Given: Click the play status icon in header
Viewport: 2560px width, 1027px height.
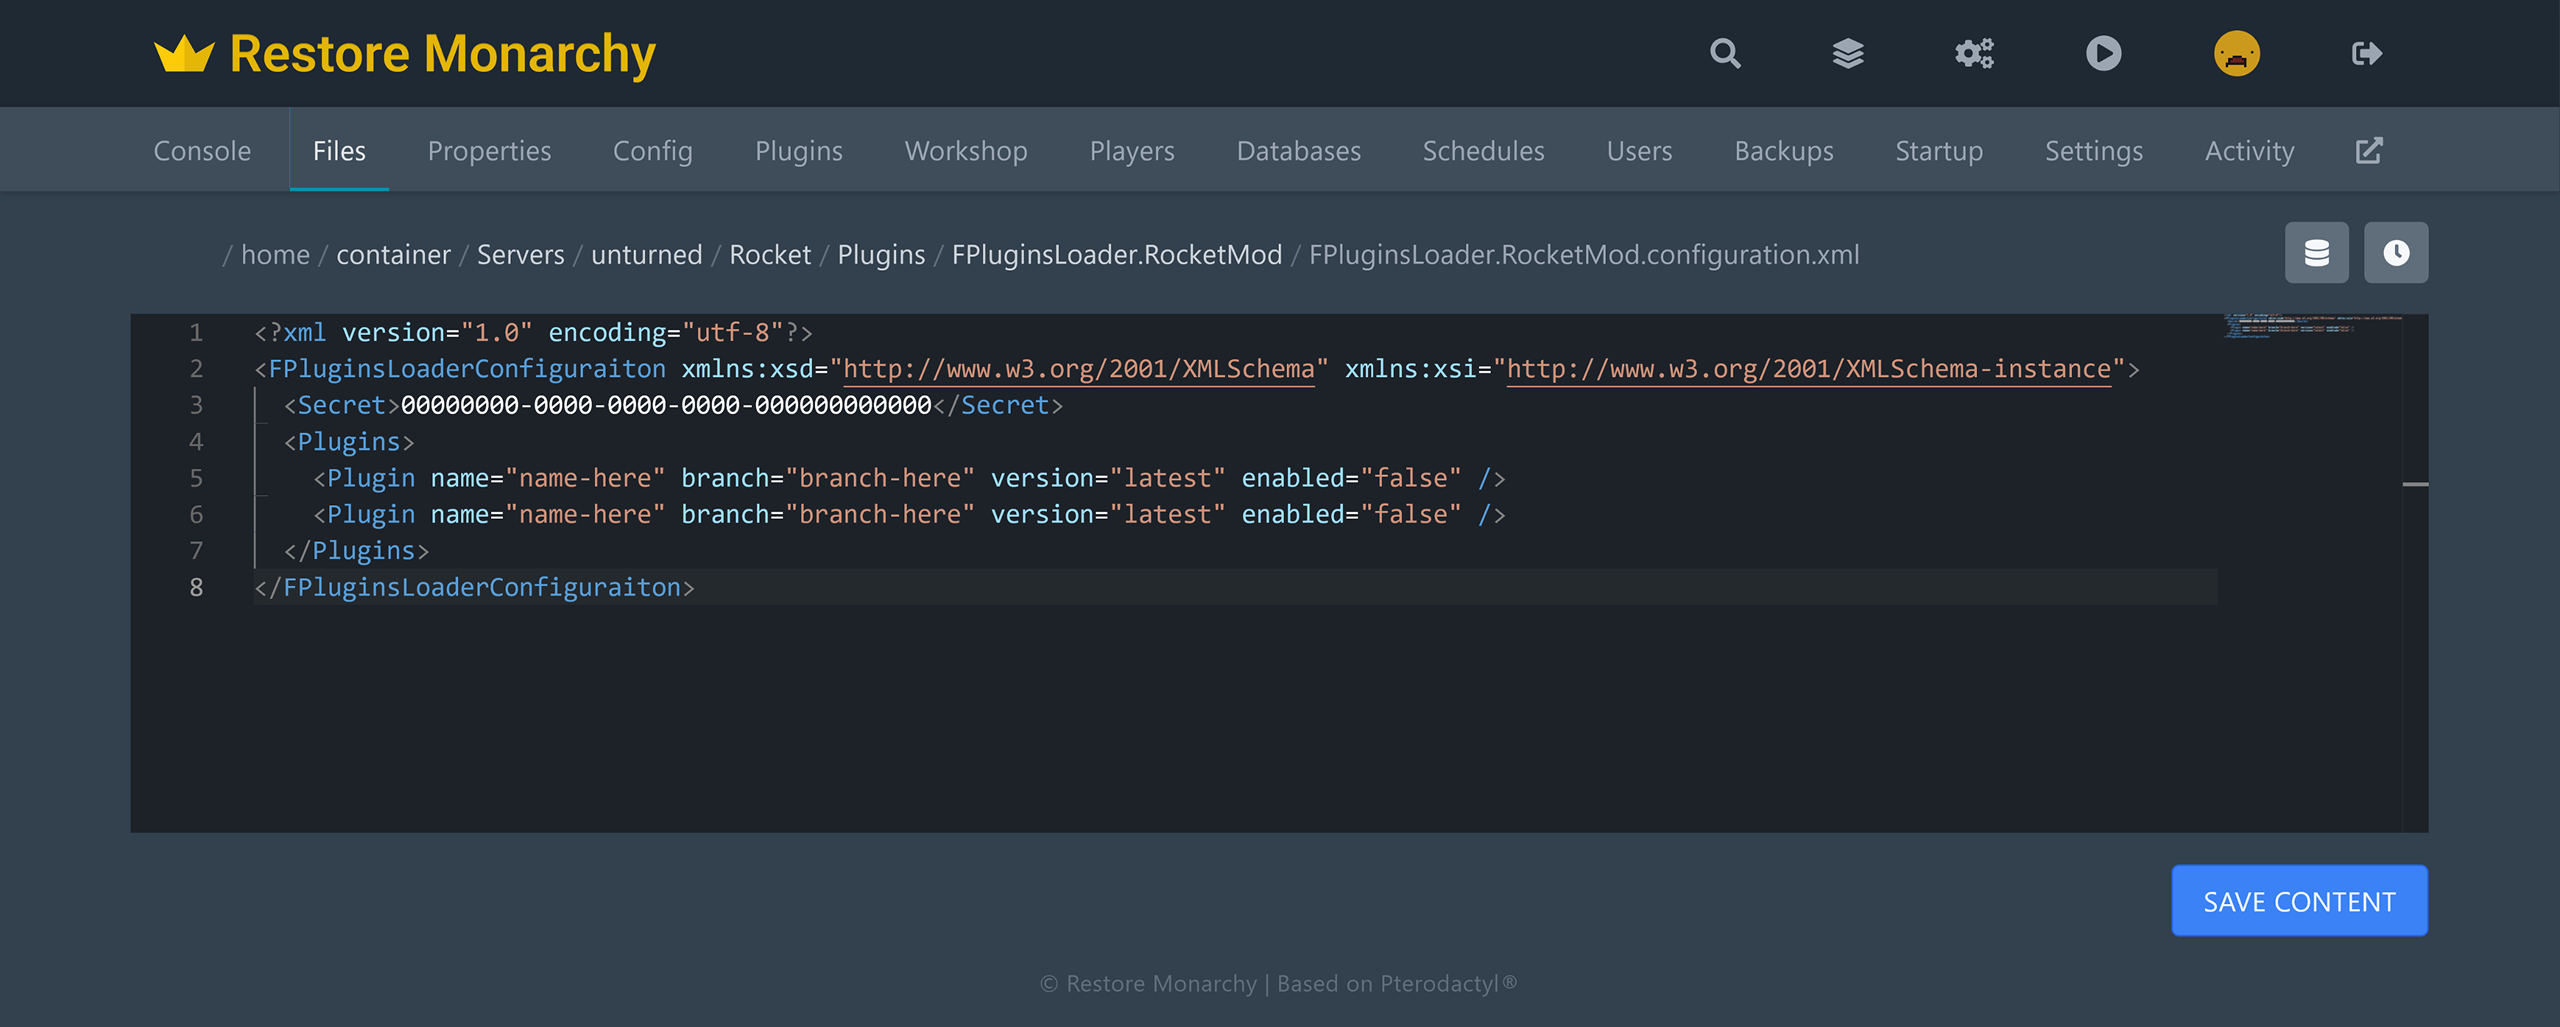Looking at the screenshot, I should (2104, 53).
